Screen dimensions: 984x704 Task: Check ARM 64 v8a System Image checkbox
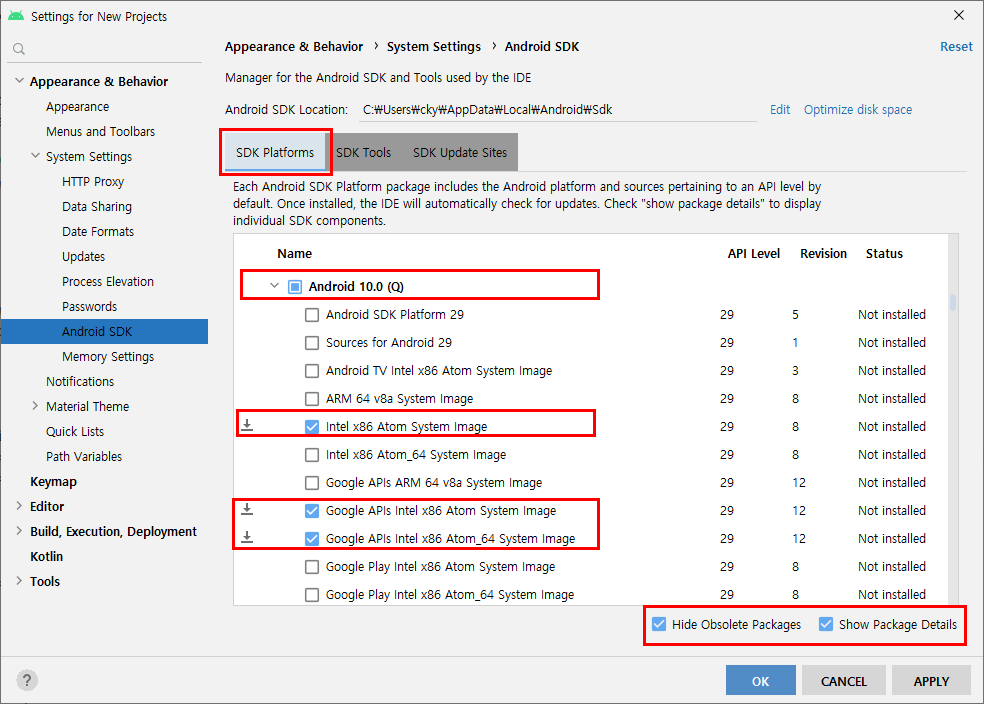pos(312,399)
